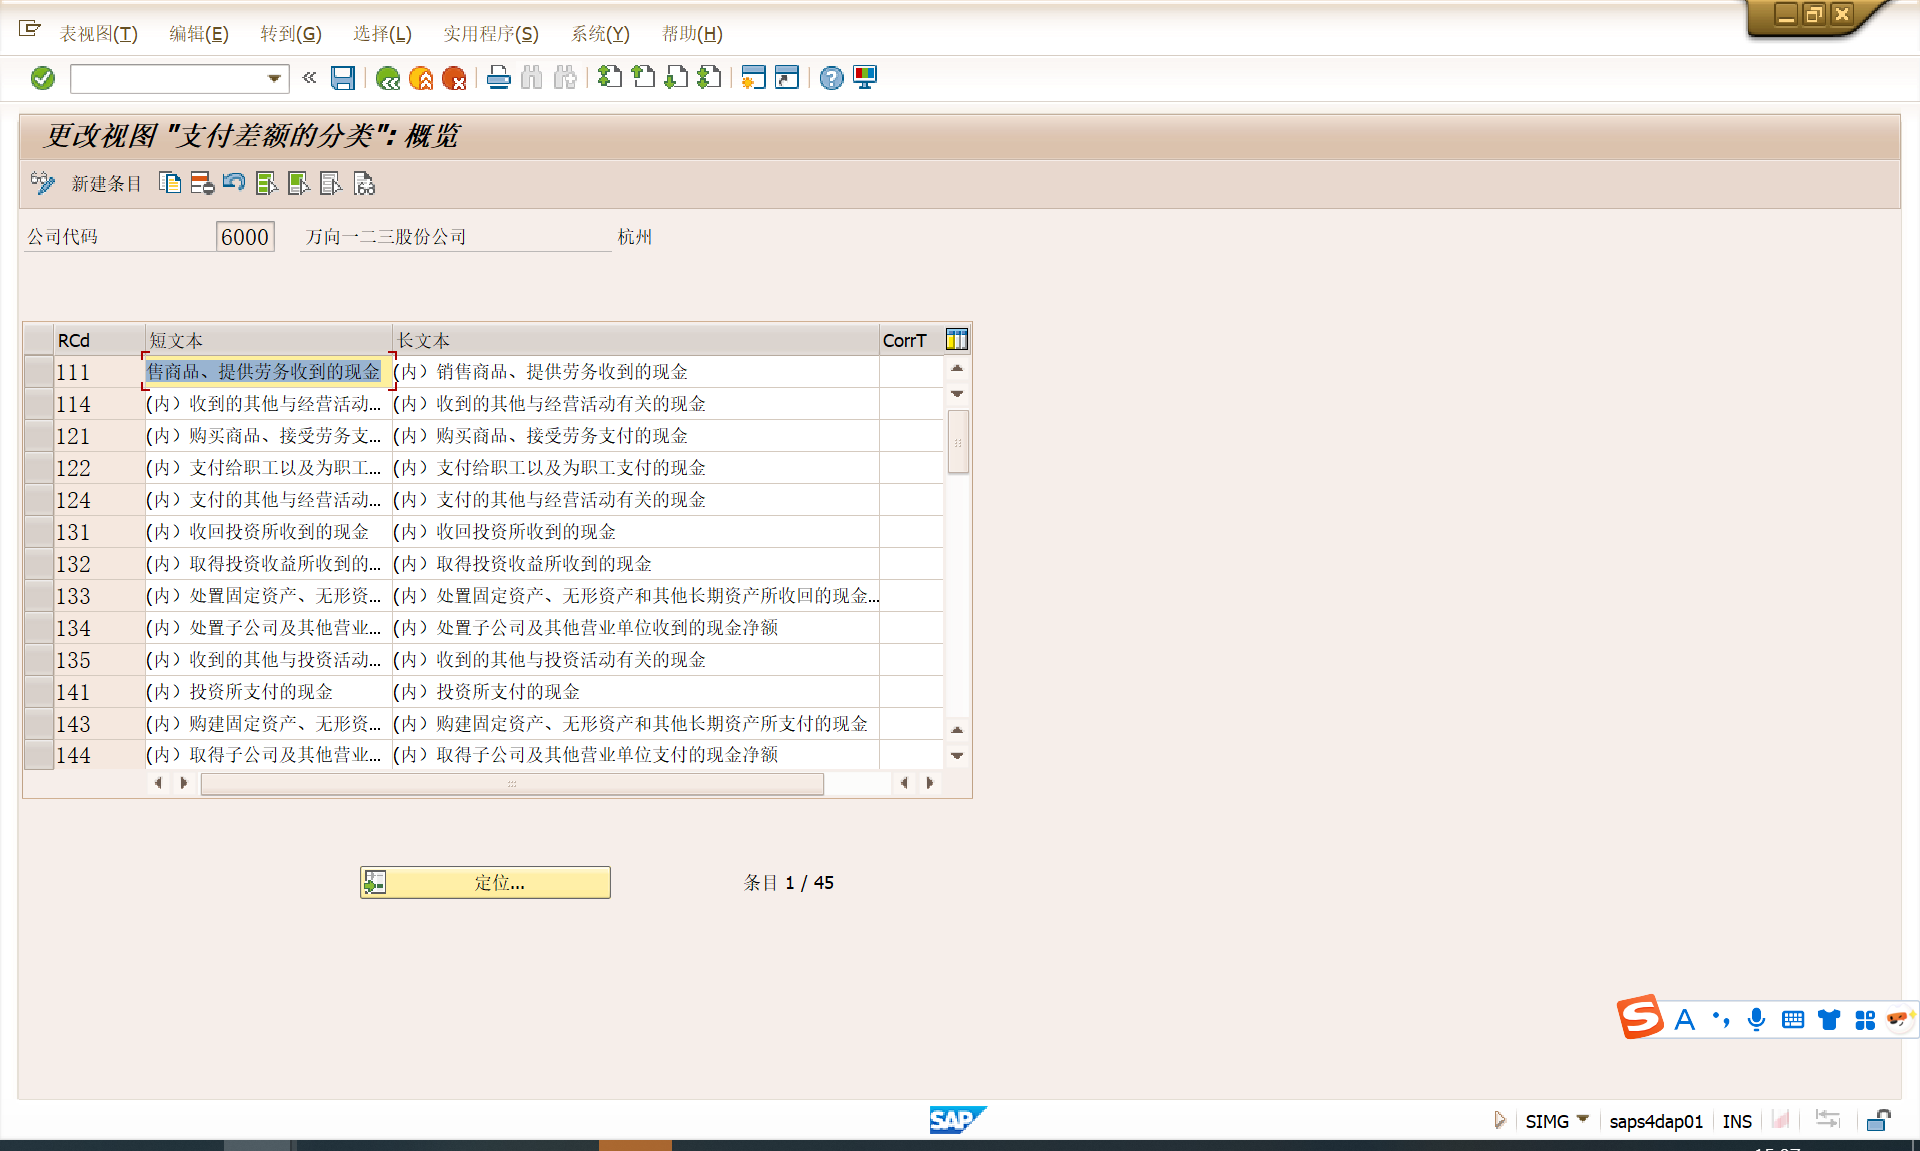Open the Help icon (question mark)

pyautogui.click(x=831, y=78)
